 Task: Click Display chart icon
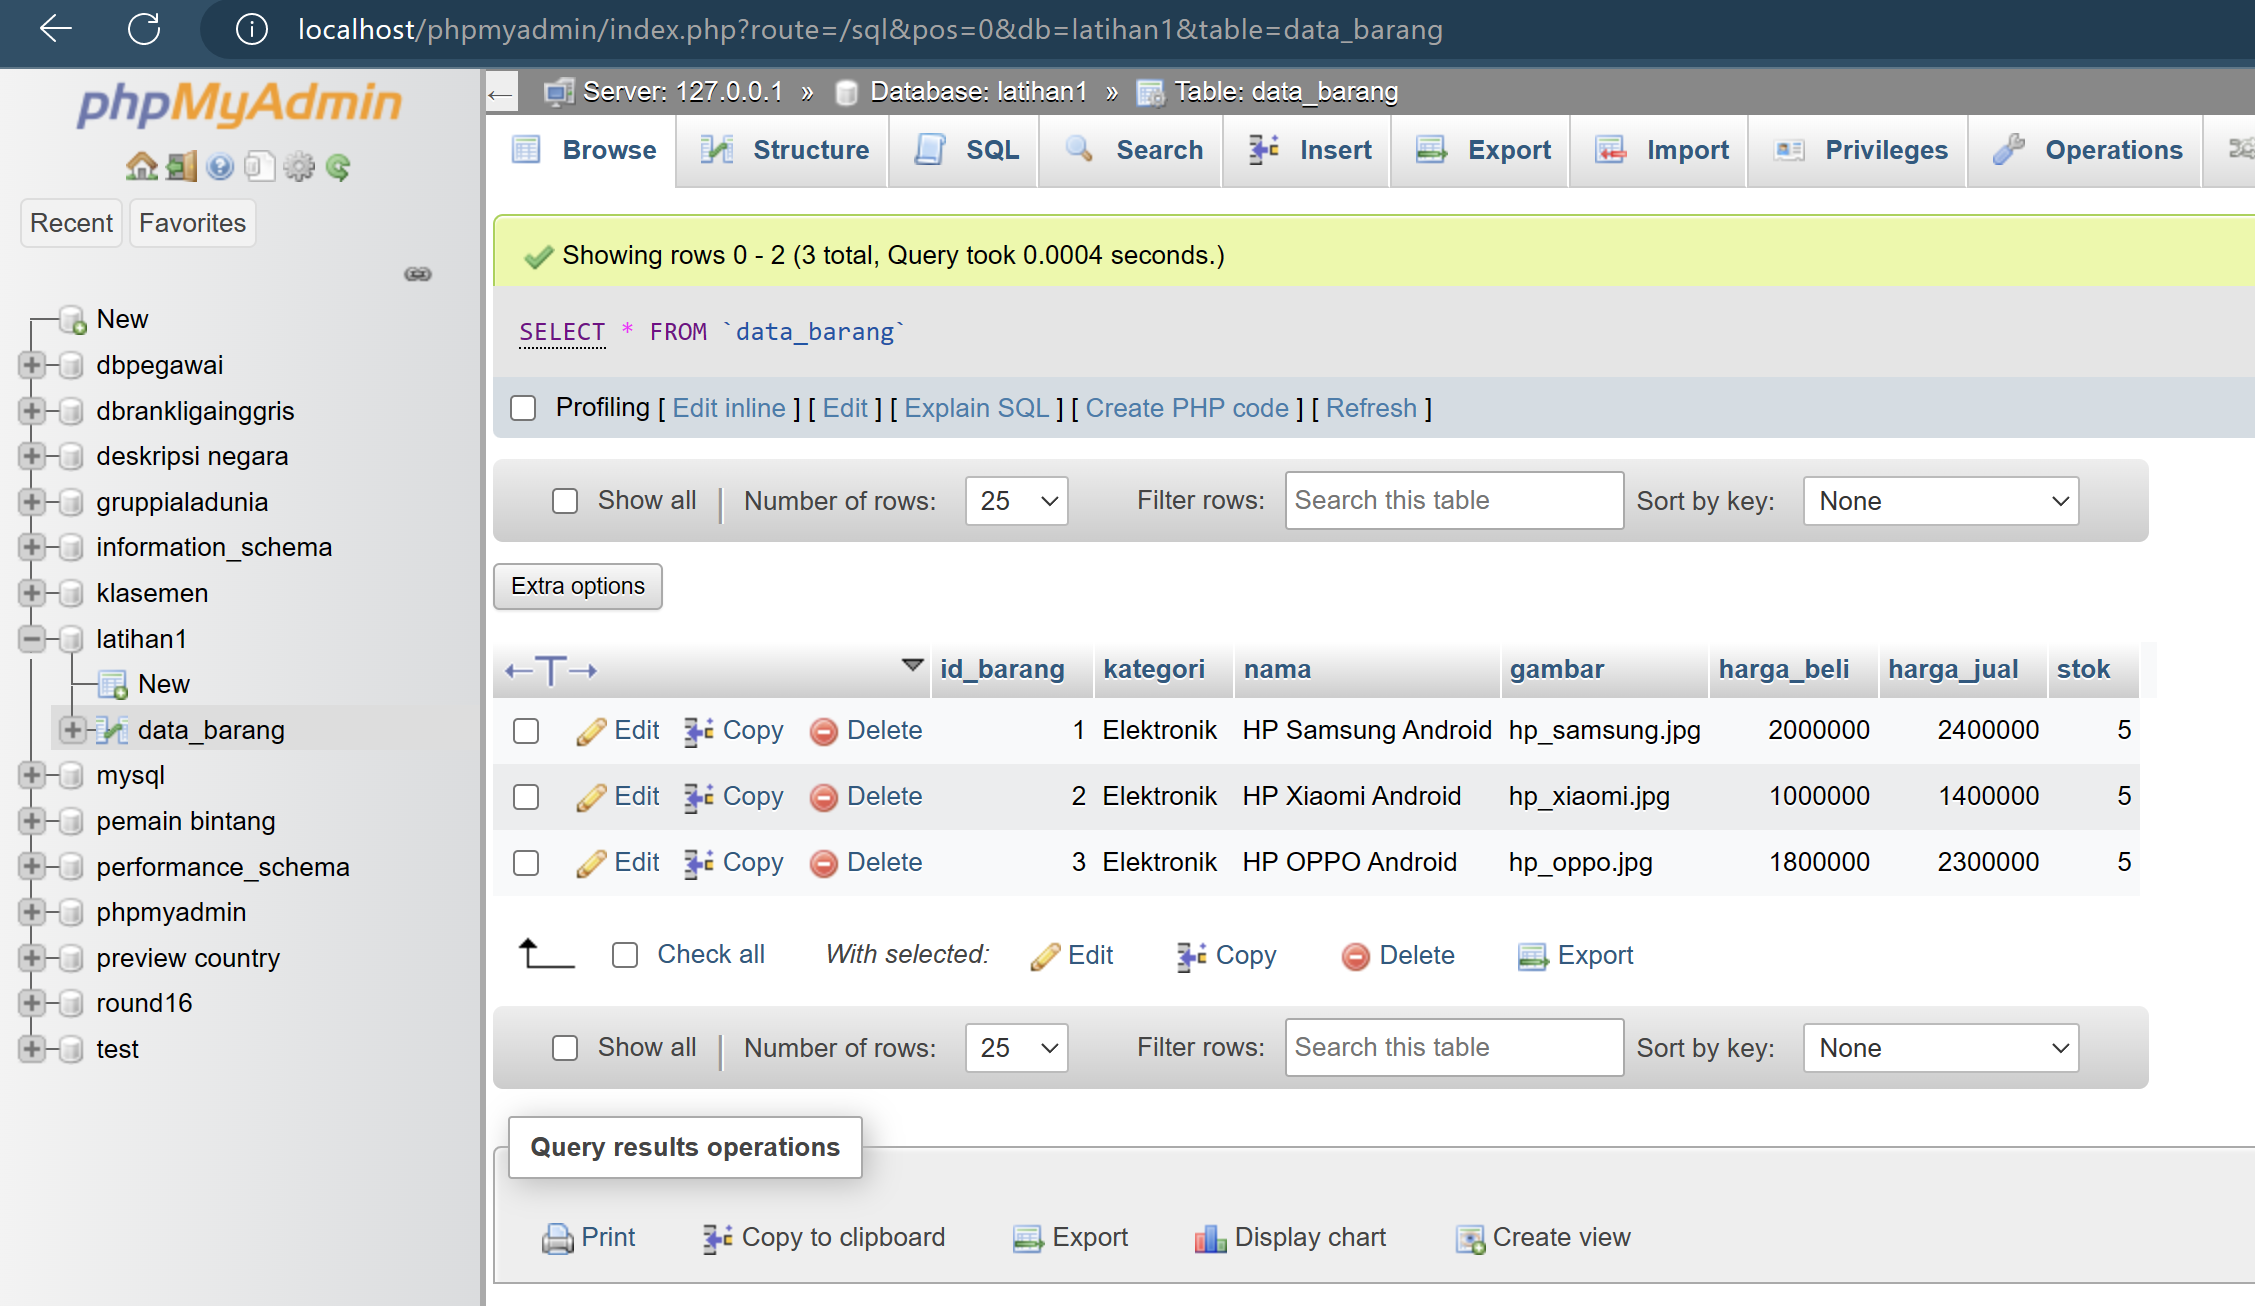click(1210, 1238)
